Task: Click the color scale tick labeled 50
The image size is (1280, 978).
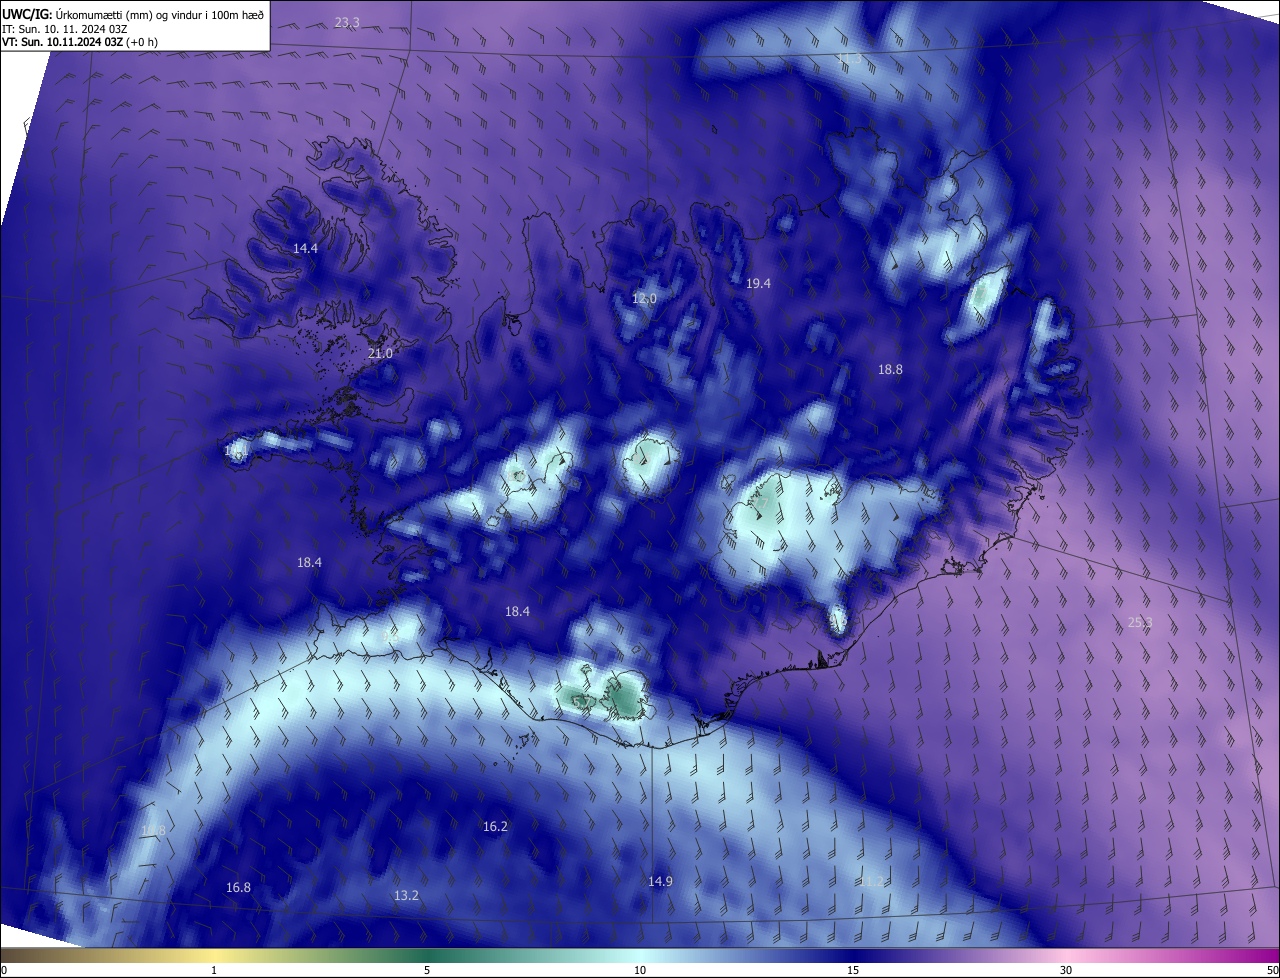Action: [x=1272, y=970]
